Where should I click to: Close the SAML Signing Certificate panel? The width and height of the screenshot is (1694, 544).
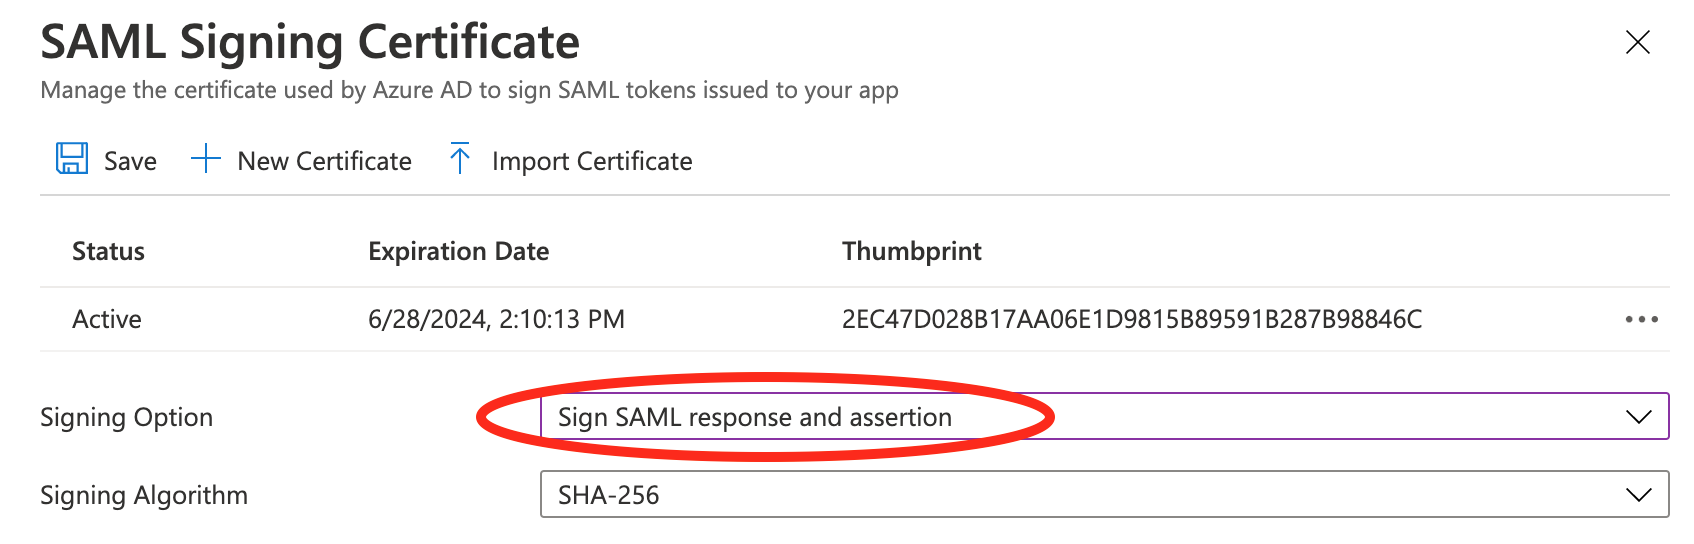1637,42
